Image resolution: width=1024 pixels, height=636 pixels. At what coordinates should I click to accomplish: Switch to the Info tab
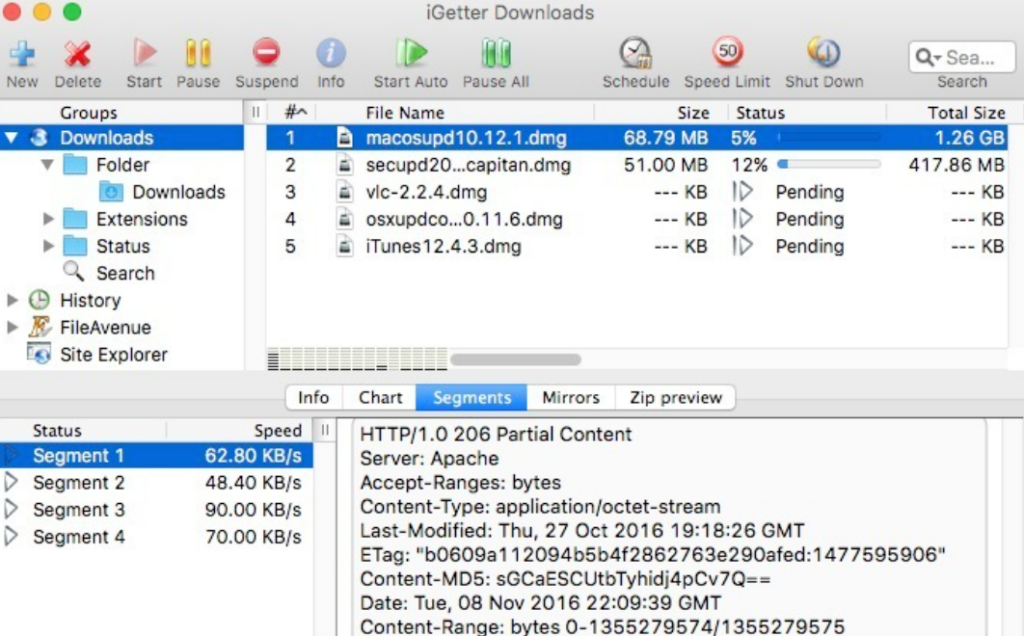point(313,398)
